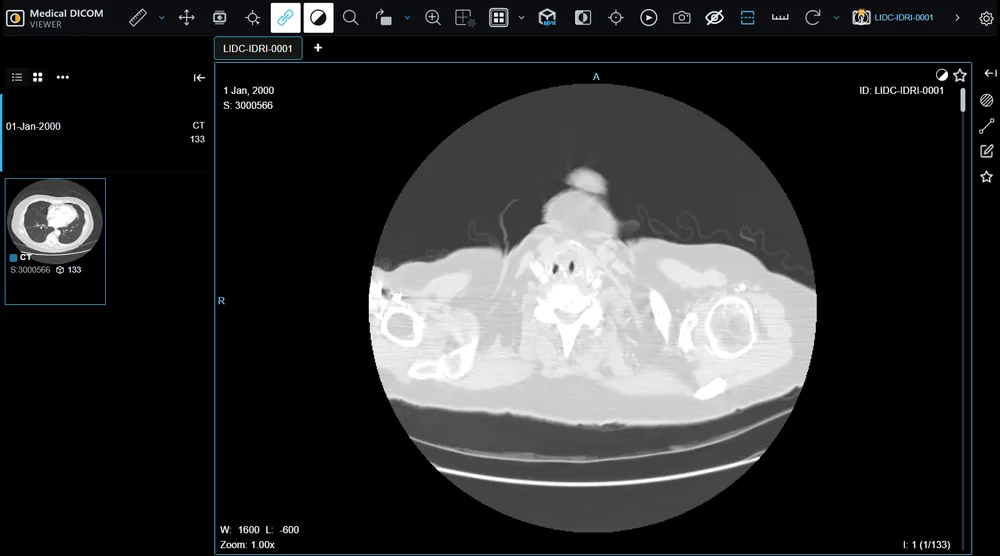Select the pan (move) tool
The width and height of the screenshot is (1000, 556).
[186, 18]
